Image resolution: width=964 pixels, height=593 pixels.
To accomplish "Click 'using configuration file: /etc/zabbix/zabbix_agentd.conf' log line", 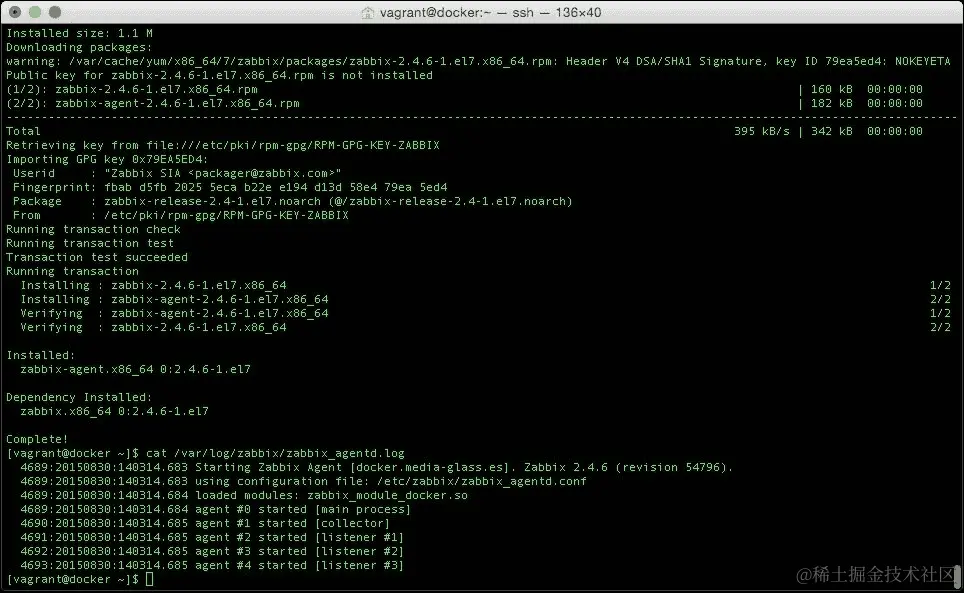I will click(304, 481).
